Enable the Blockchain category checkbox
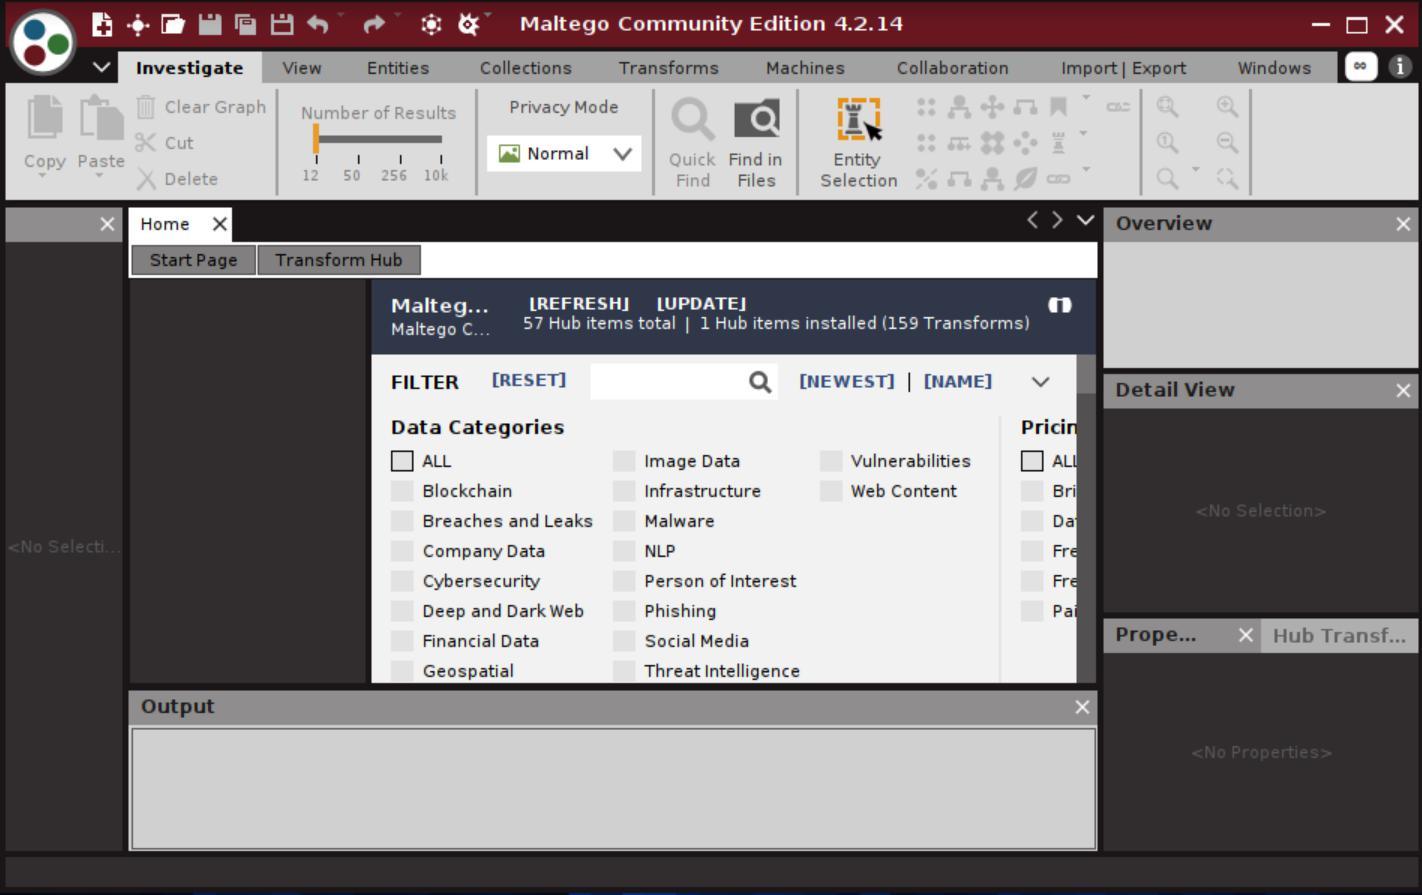Viewport: 1422px width, 895px height. click(x=402, y=491)
